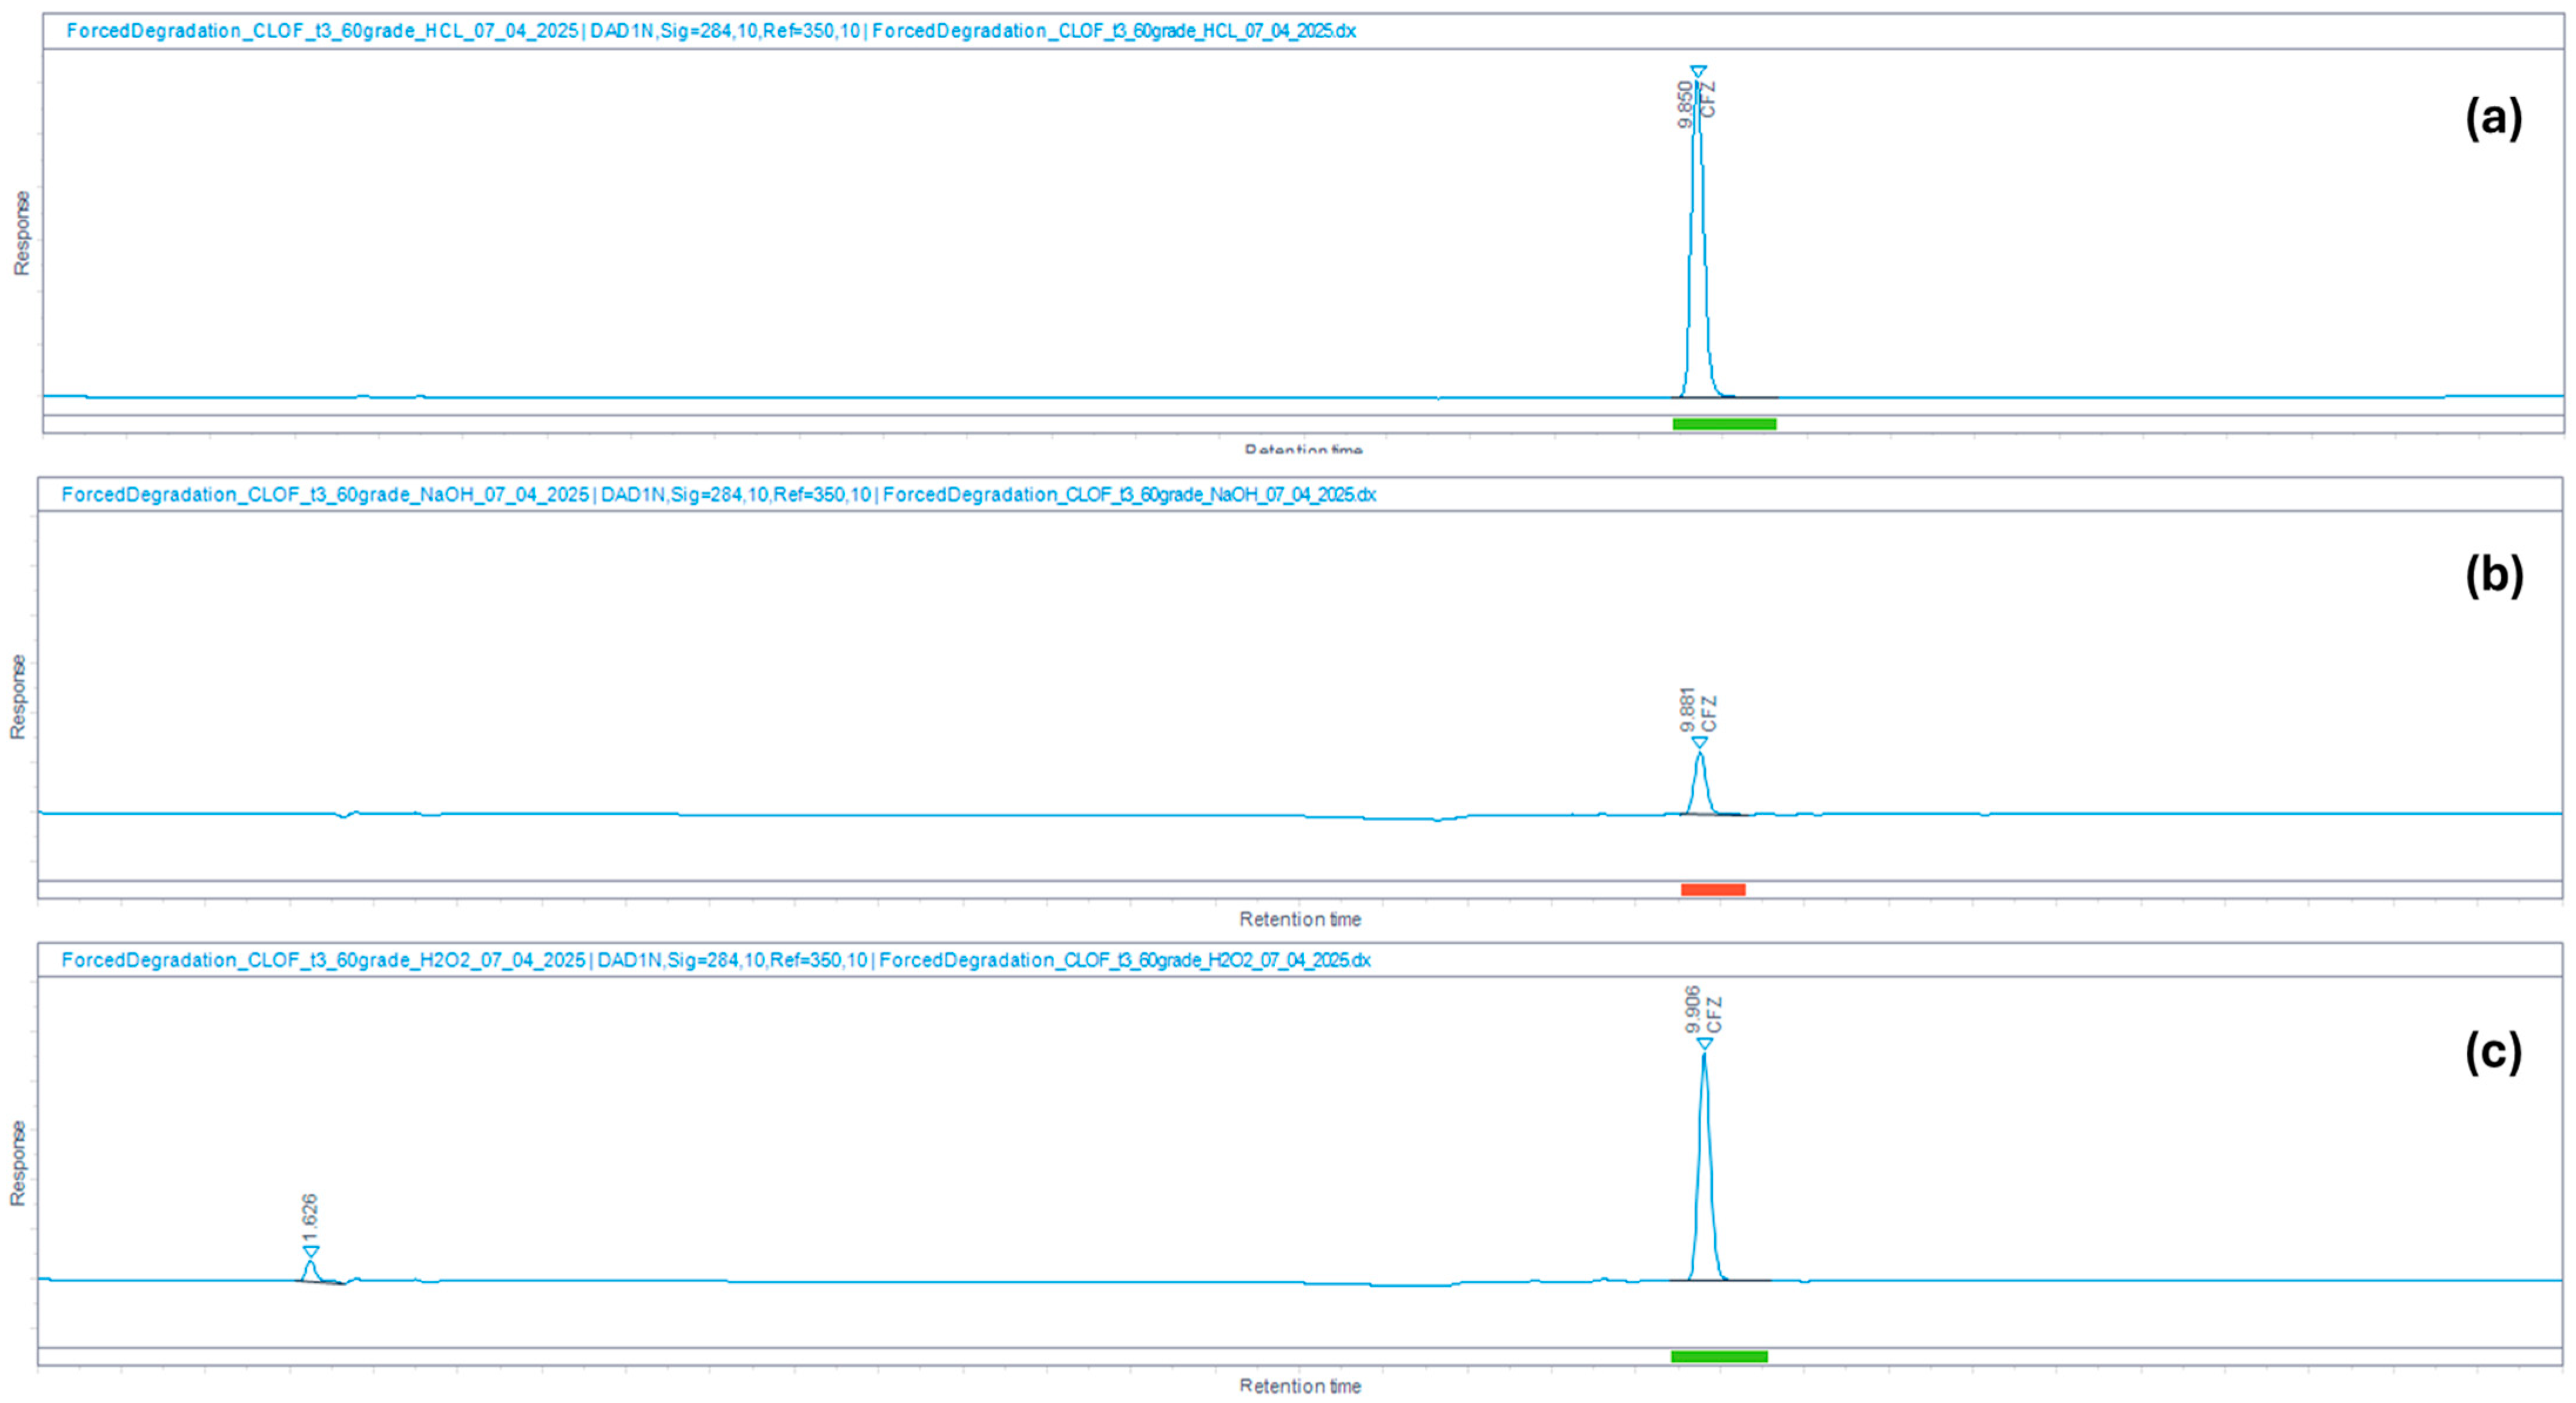
Task: Click the 9.850 retention time label
Action: point(1686,105)
